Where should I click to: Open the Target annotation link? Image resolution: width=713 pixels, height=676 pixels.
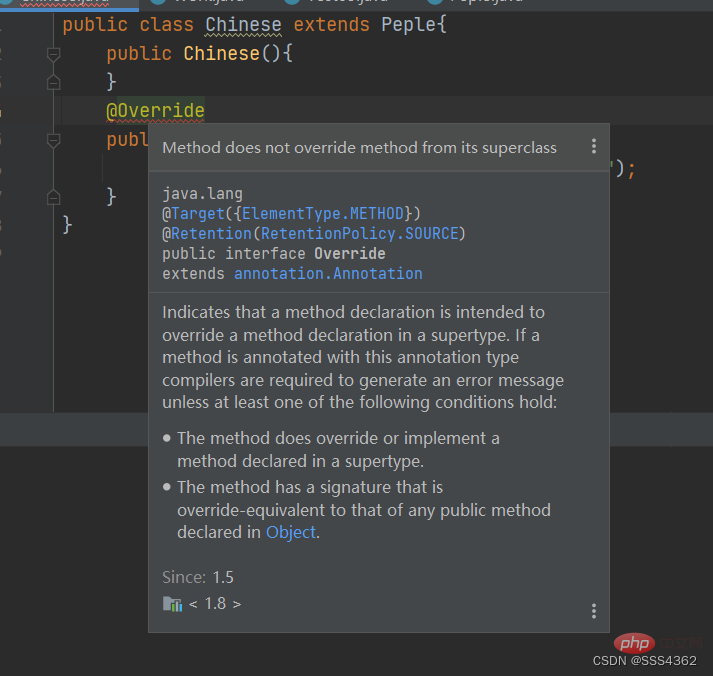pos(198,214)
